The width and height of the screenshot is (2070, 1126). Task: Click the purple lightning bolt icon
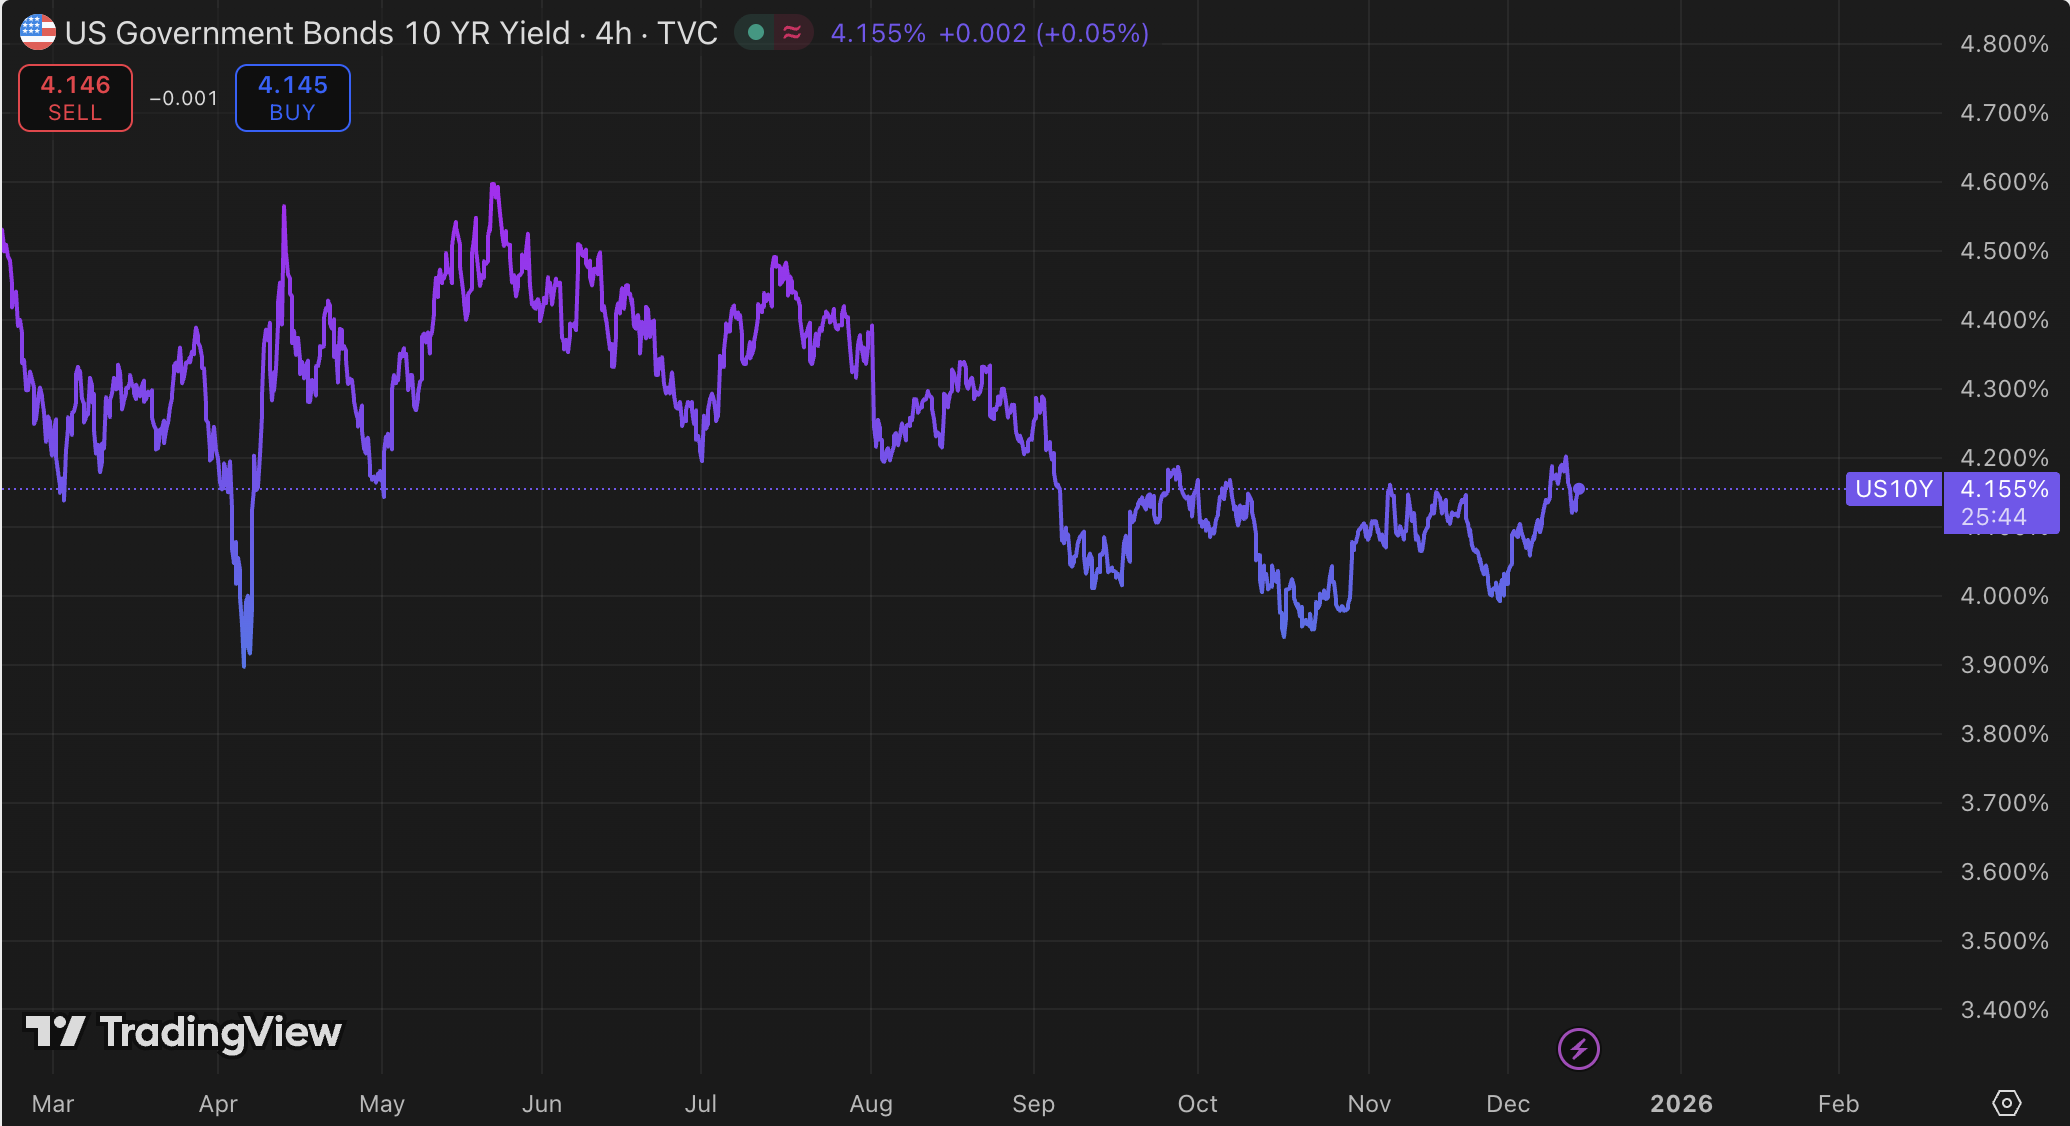(1579, 1049)
